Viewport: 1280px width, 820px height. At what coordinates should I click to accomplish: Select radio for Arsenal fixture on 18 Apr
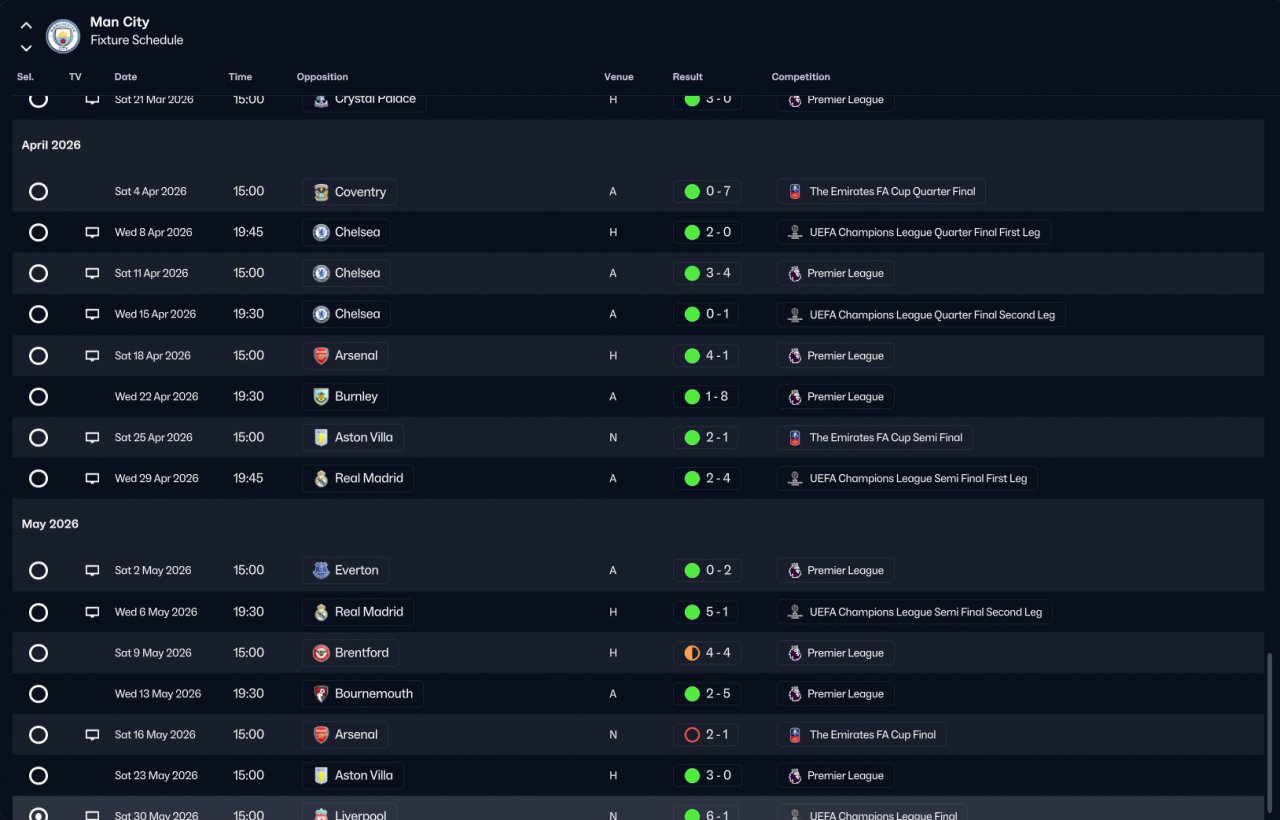tap(38, 355)
